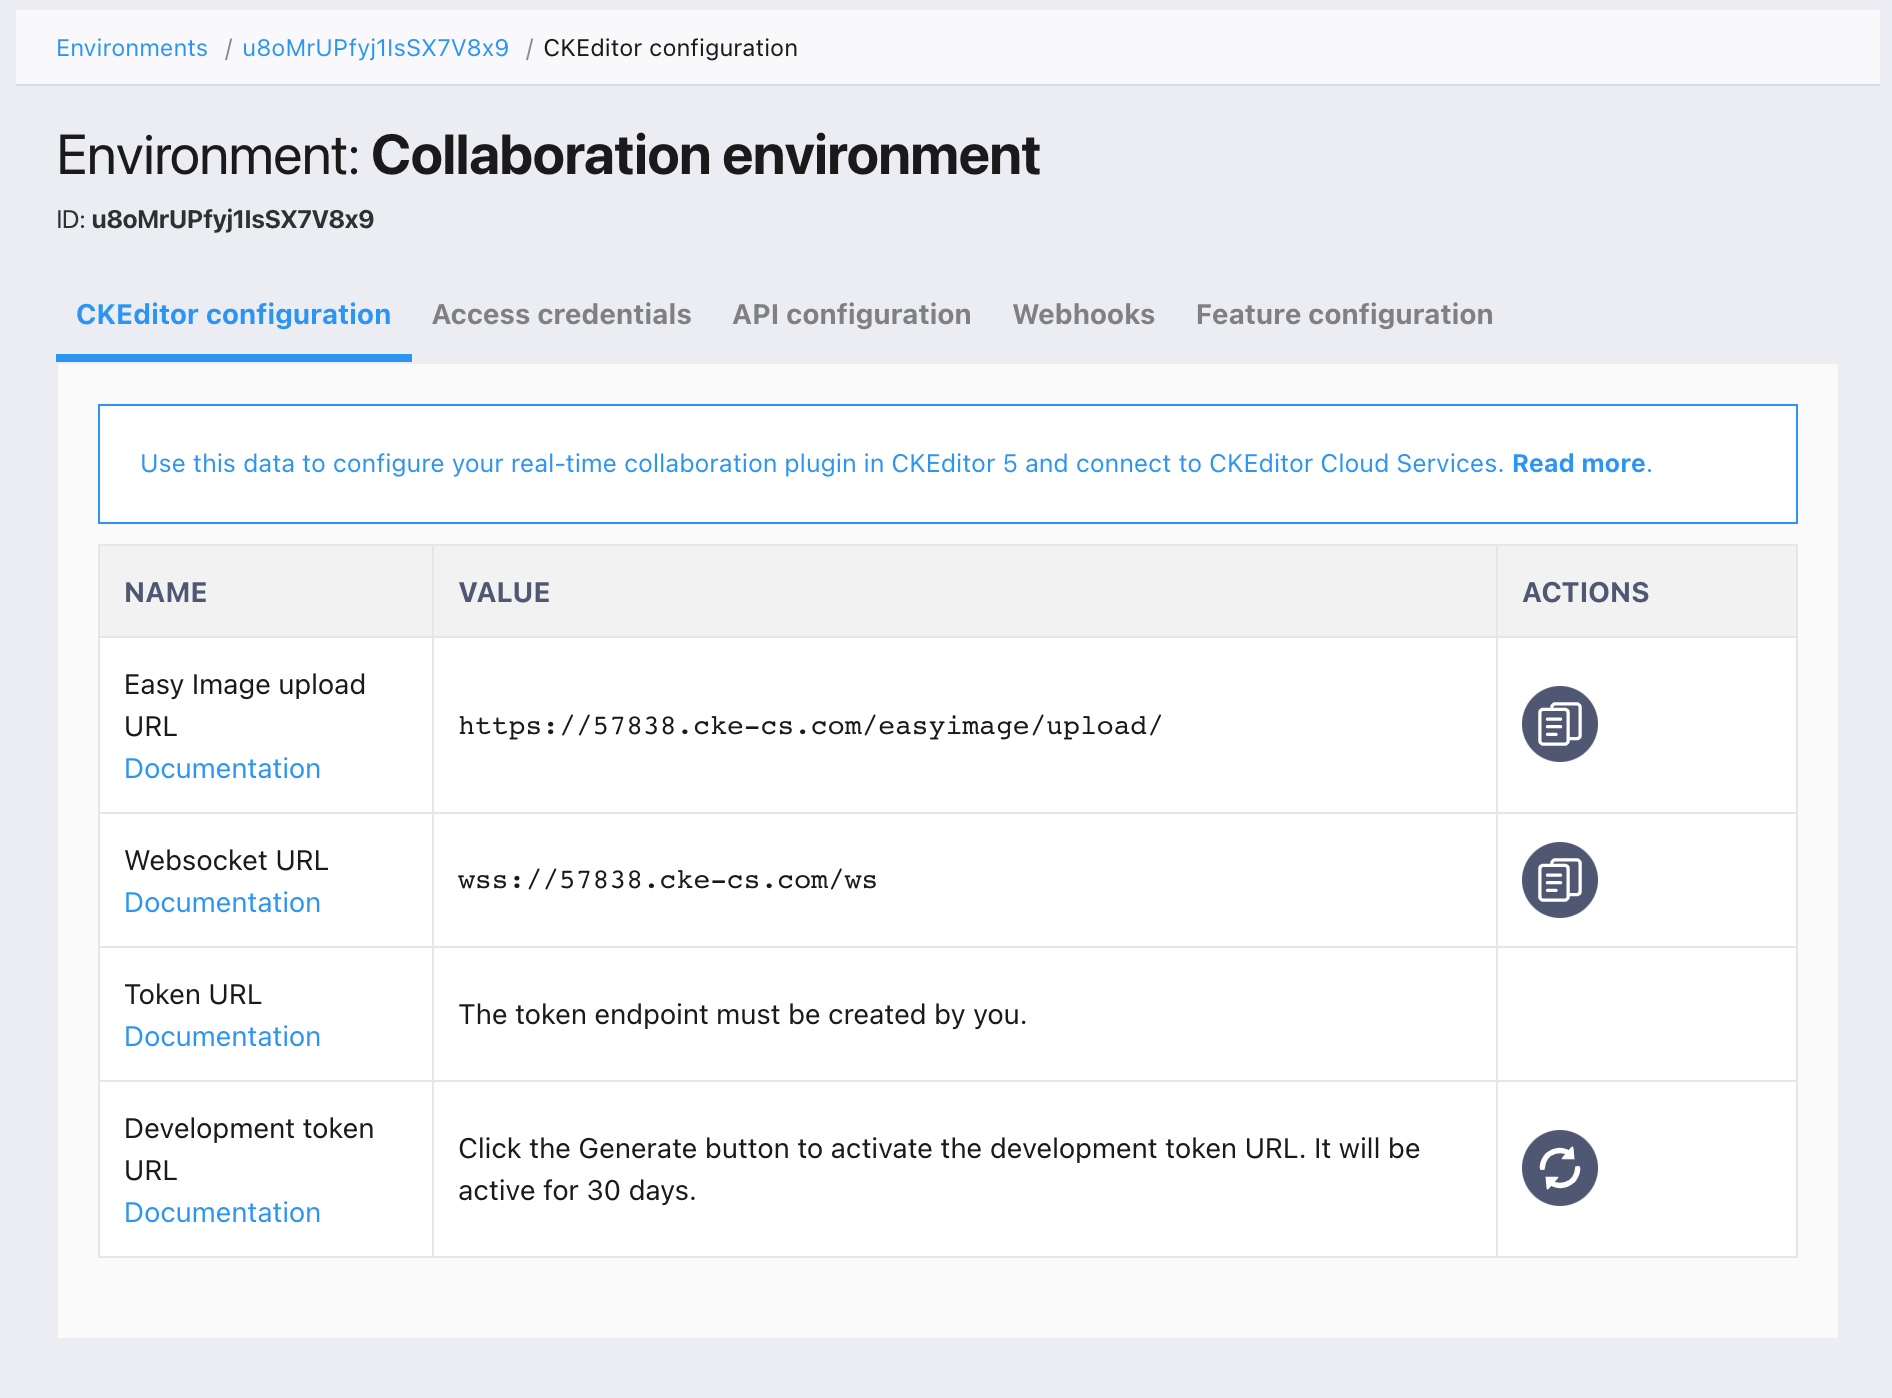
Task: Click the 'The token endpoint must be created' text
Action: [x=742, y=1014]
